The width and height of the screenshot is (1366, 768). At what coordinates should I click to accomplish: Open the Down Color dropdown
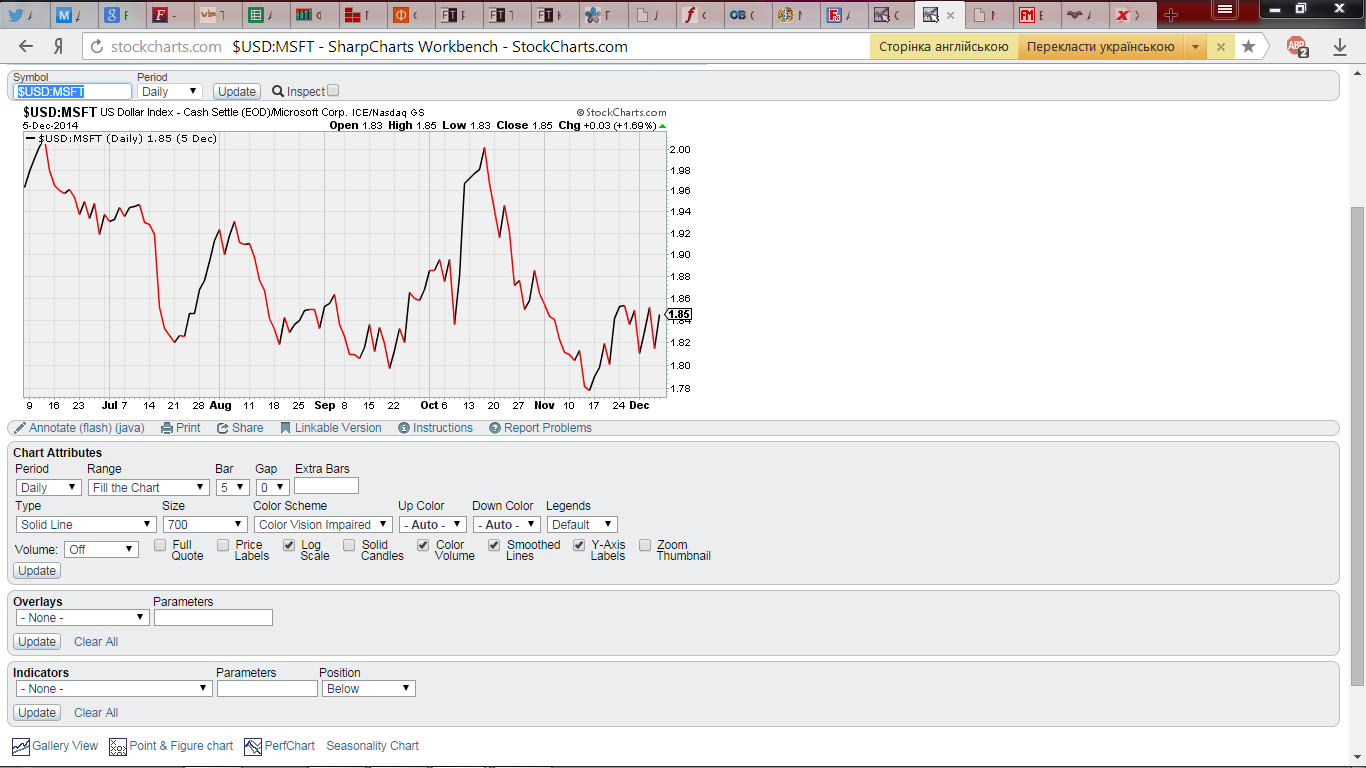507,525
